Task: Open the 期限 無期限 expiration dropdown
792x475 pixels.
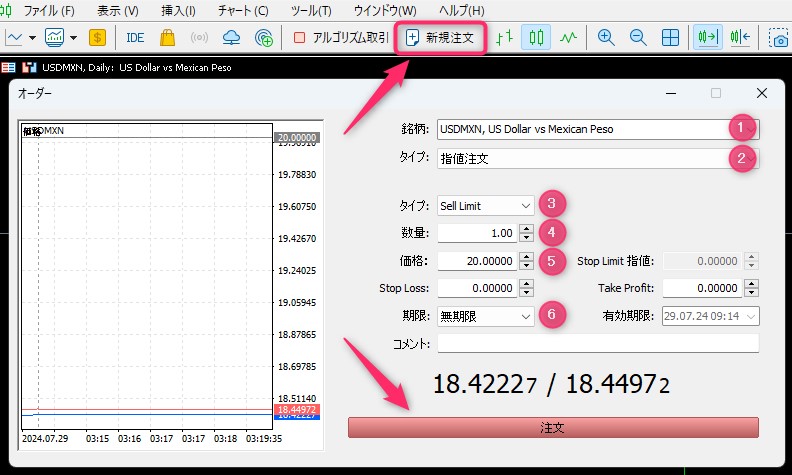Action: pyautogui.click(x=485, y=316)
